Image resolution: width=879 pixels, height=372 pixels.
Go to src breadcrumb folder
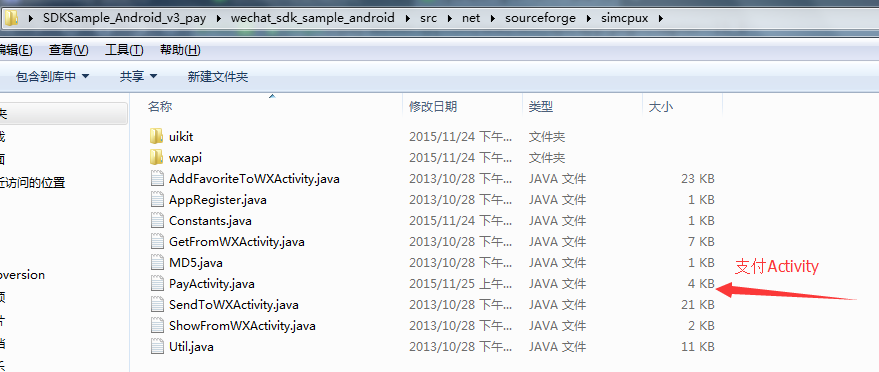coord(429,18)
